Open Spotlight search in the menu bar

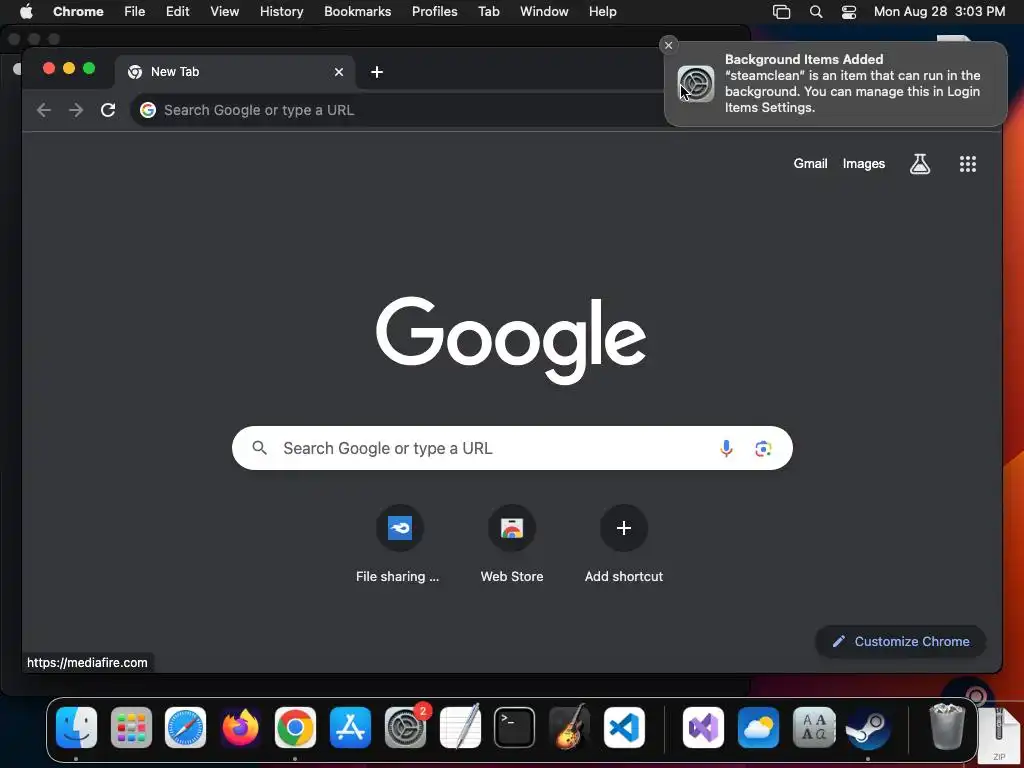pyautogui.click(x=816, y=11)
